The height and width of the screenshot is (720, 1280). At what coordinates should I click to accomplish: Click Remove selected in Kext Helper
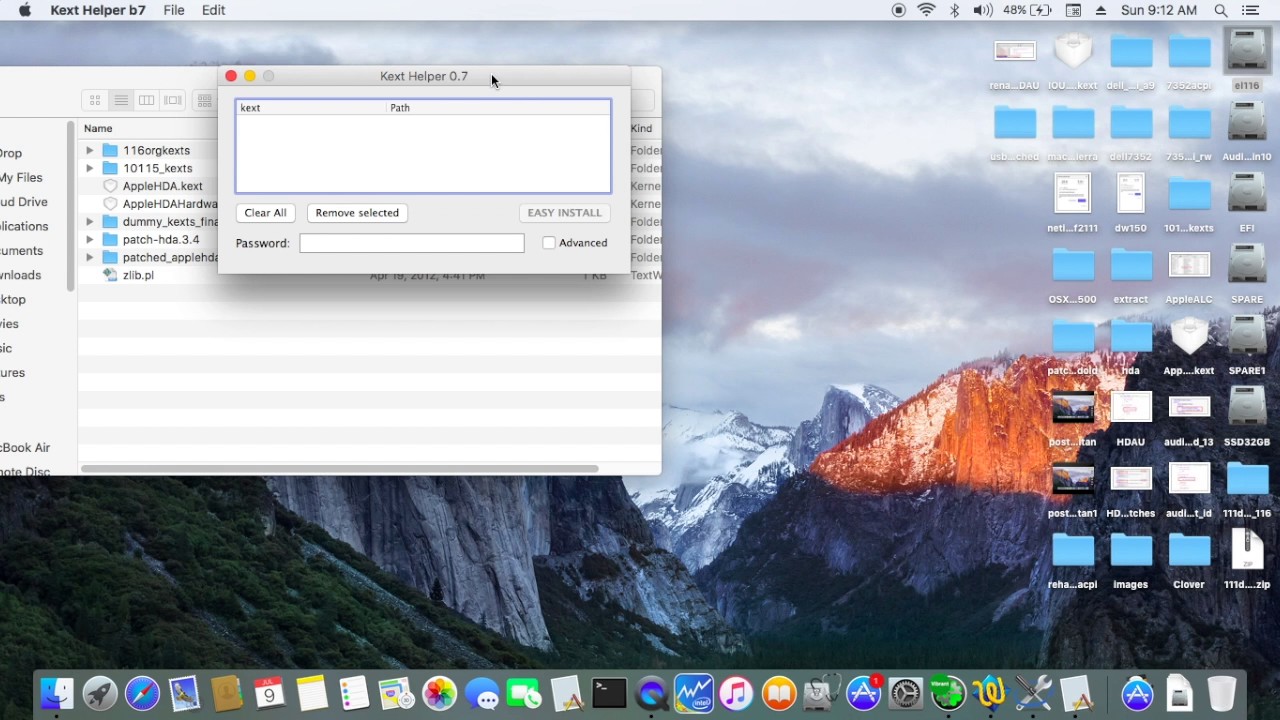coord(357,213)
